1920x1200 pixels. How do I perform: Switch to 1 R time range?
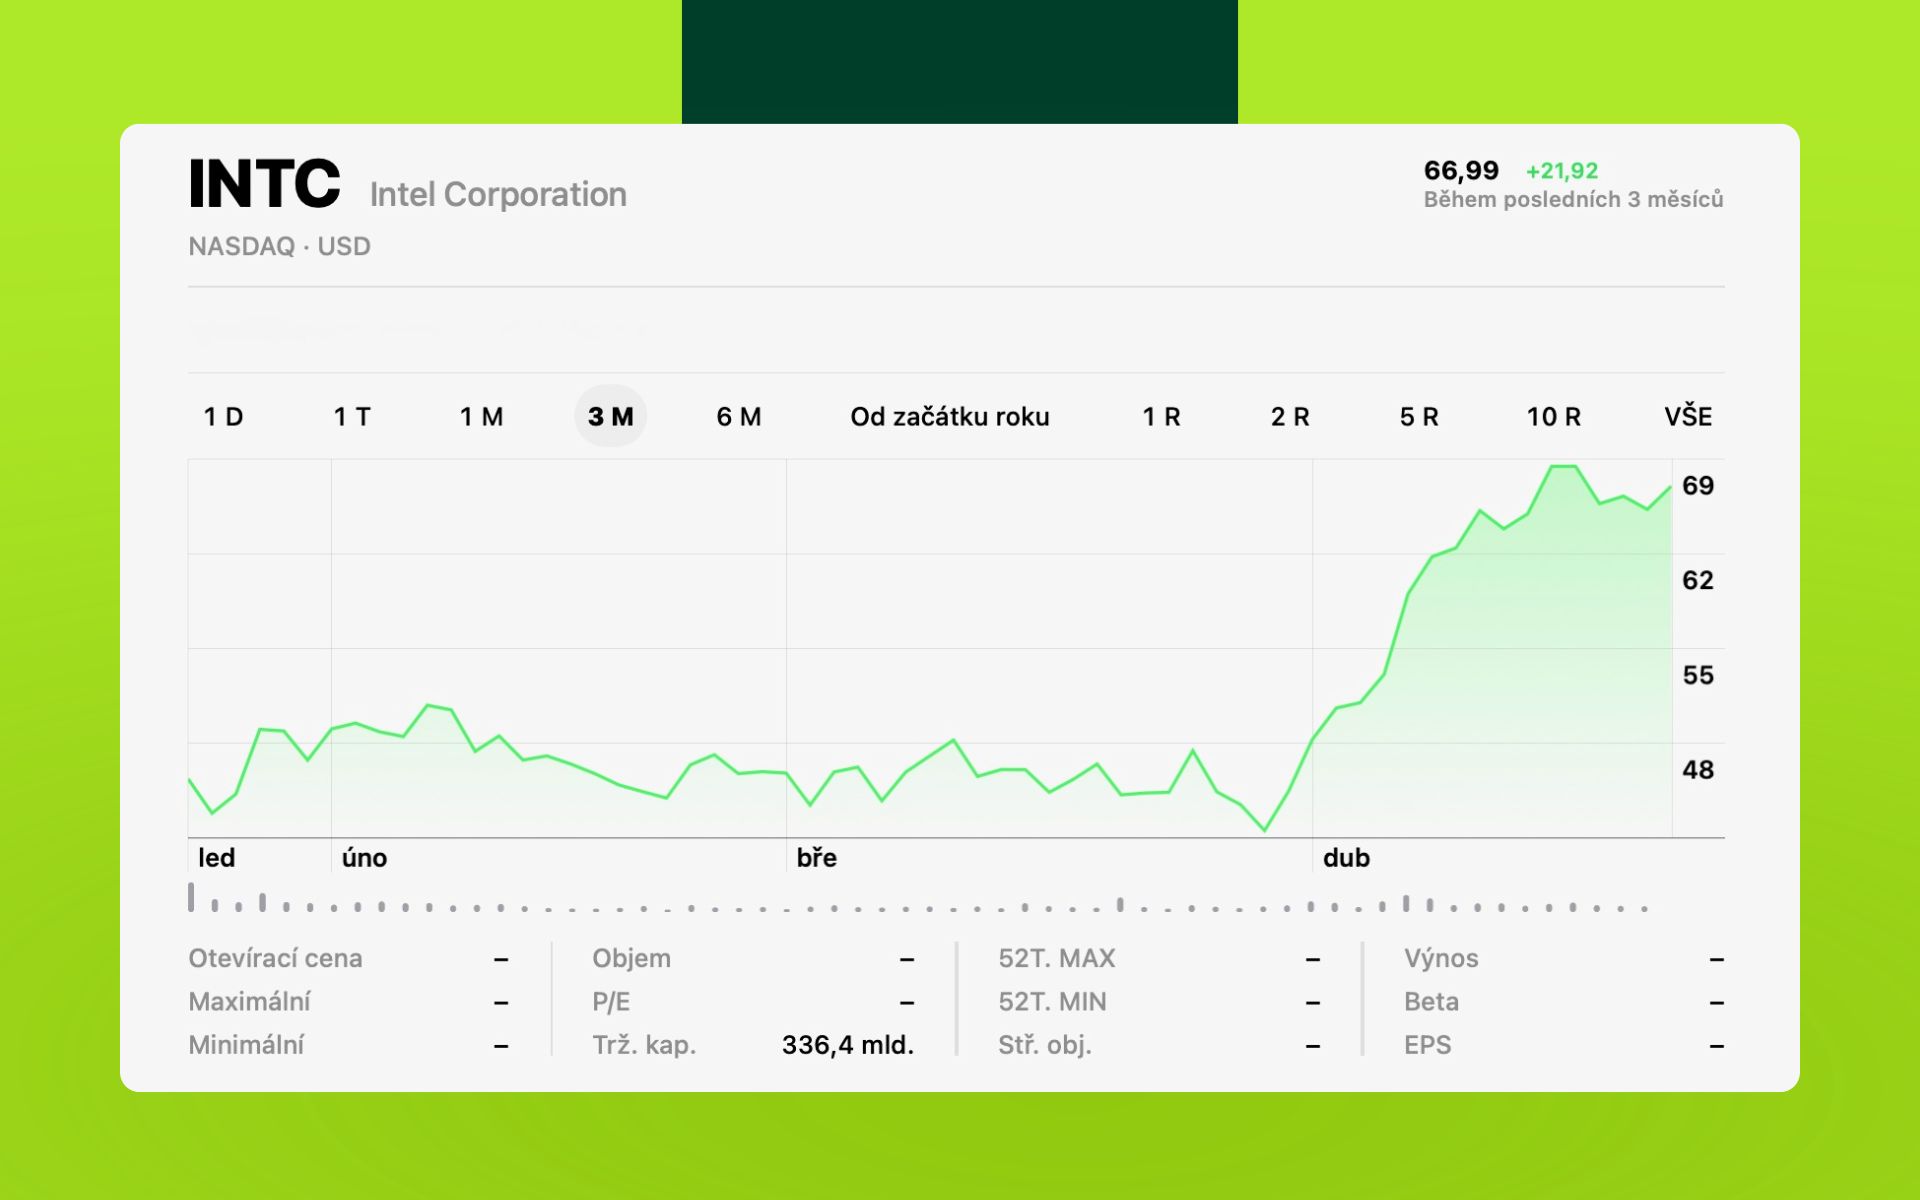coord(1161,417)
